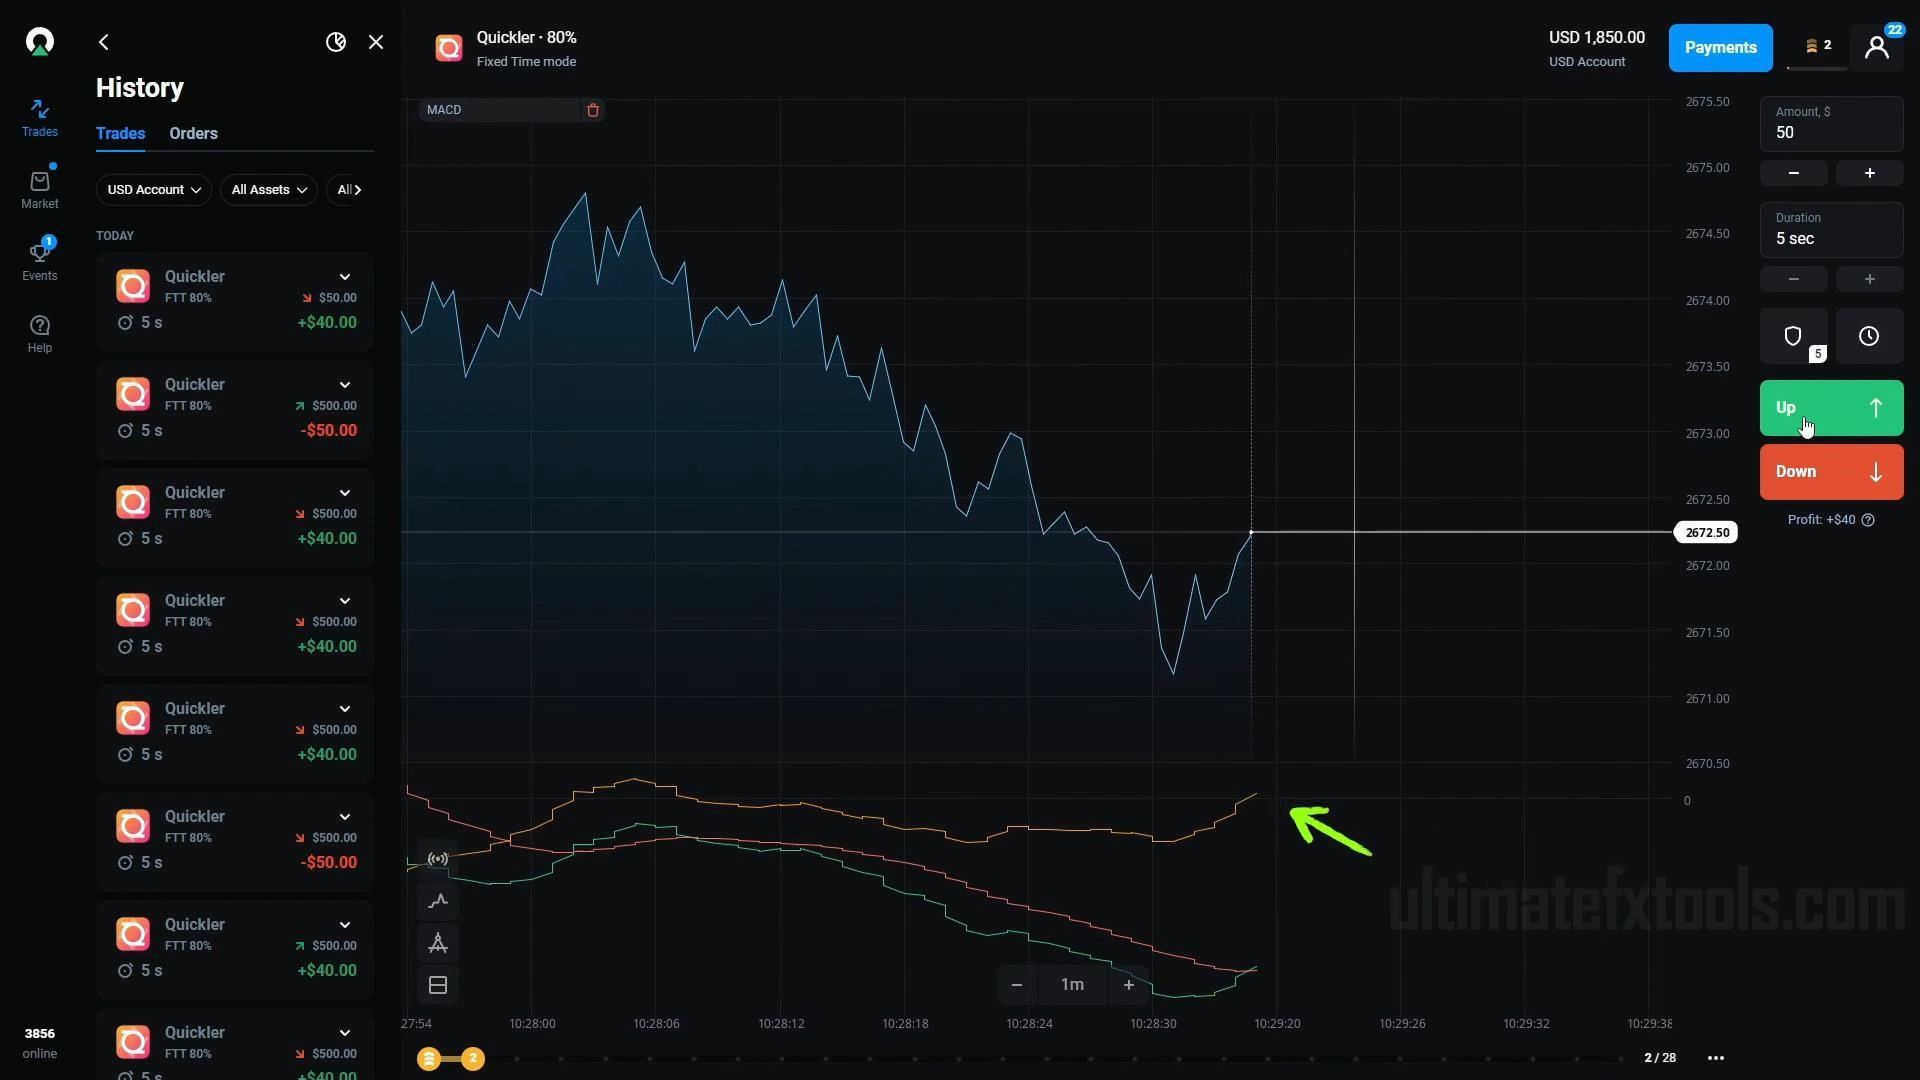Open the Payments page
Screen dimensions: 1920x1080
tap(1720, 48)
